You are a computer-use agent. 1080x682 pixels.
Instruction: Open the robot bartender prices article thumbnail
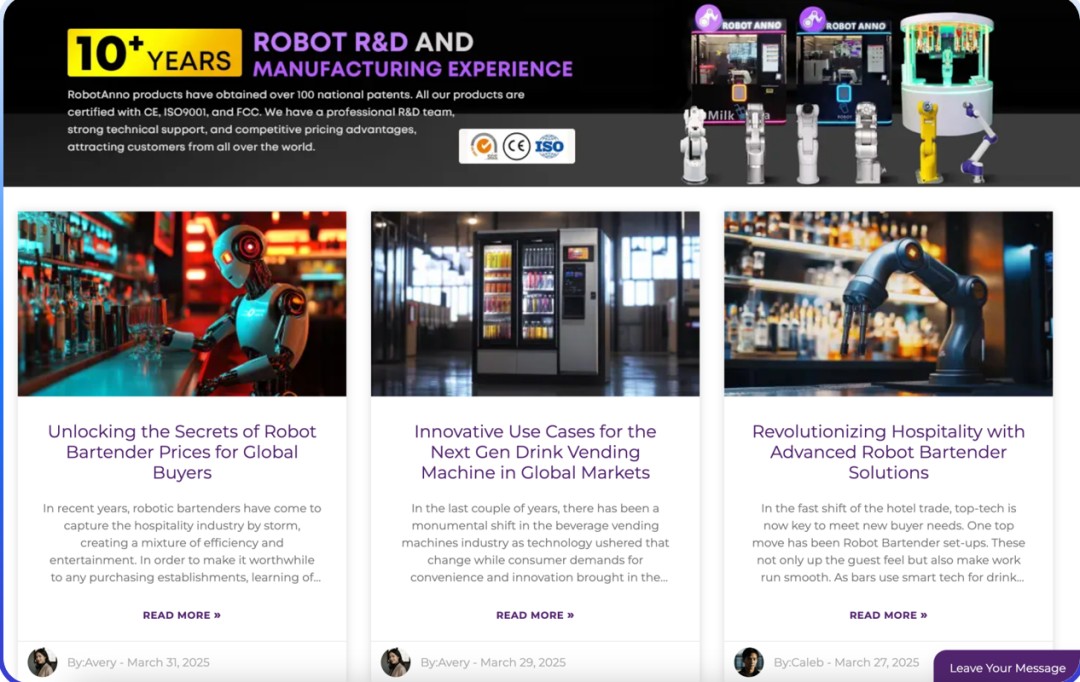click(x=182, y=303)
